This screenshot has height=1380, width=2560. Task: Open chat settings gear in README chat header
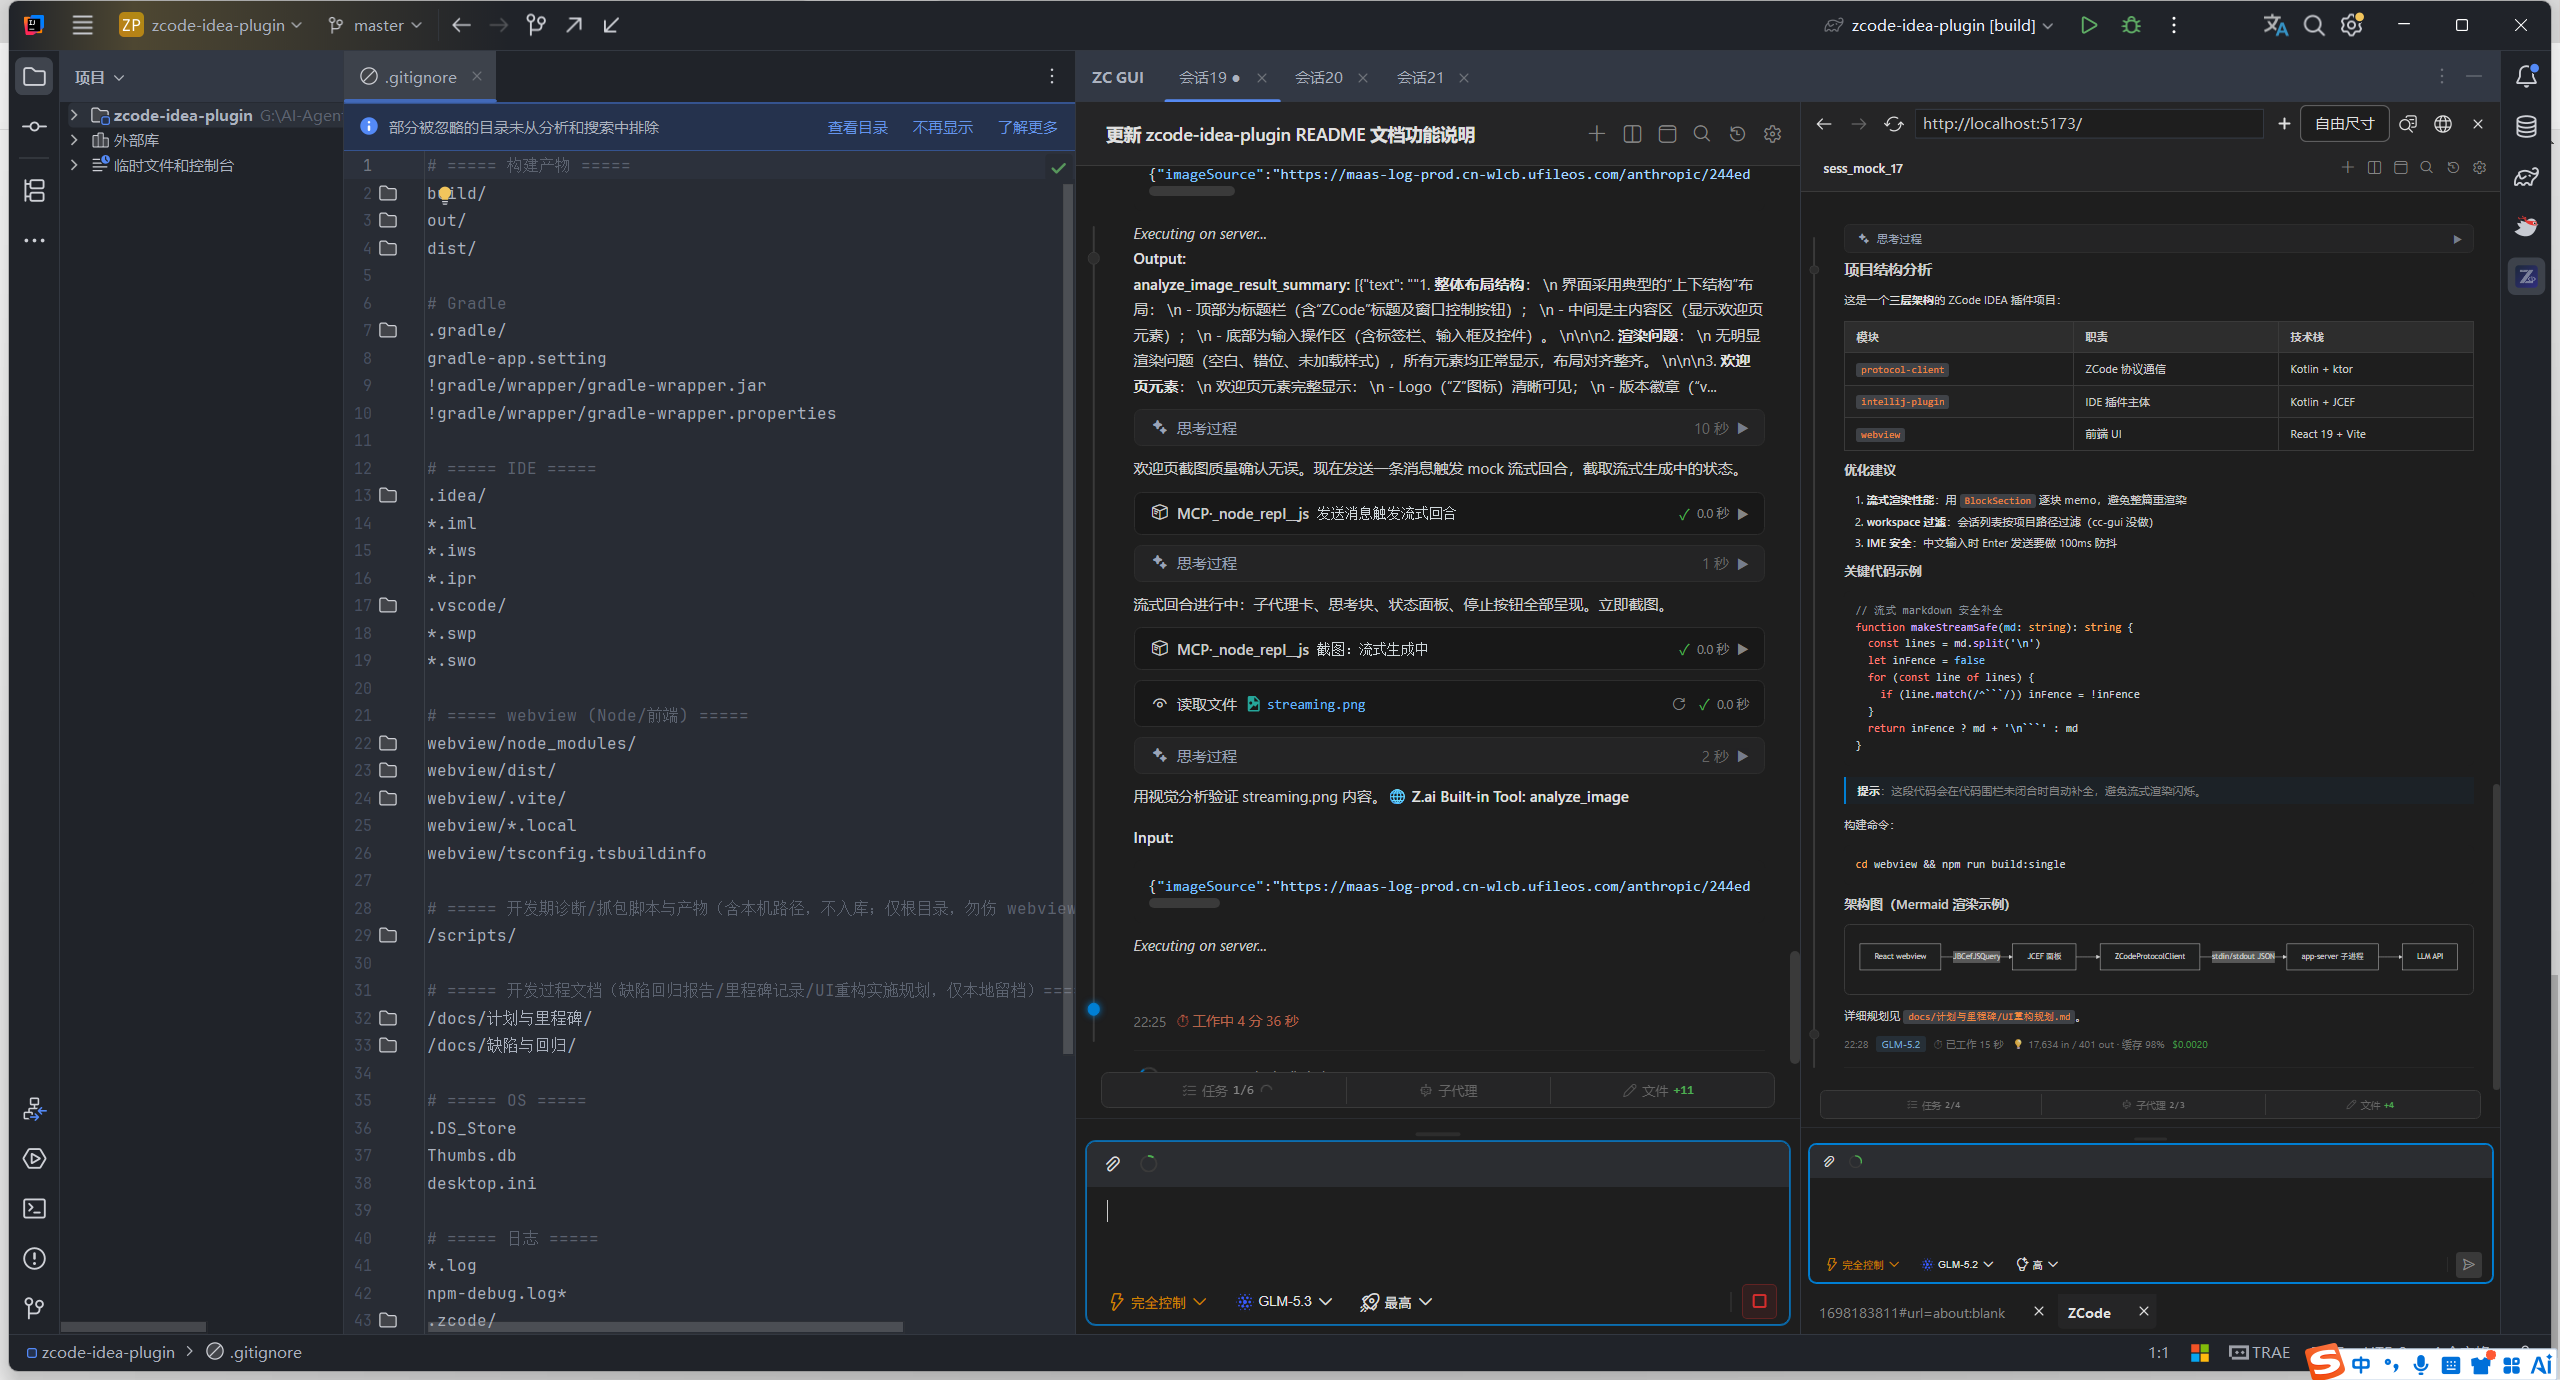tap(1772, 134)
